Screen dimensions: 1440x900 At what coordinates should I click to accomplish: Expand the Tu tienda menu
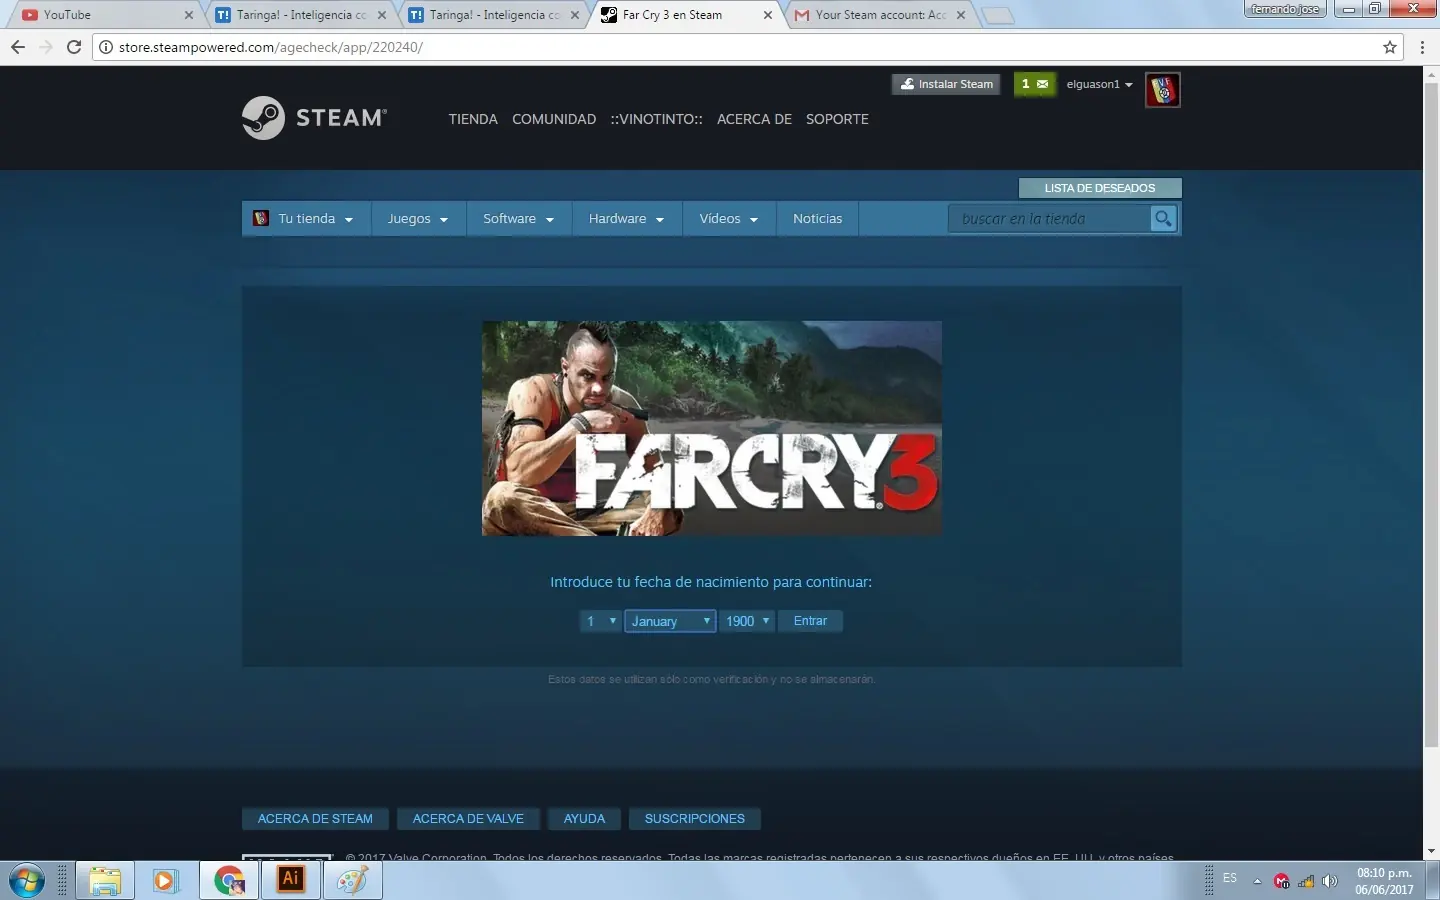306,219
